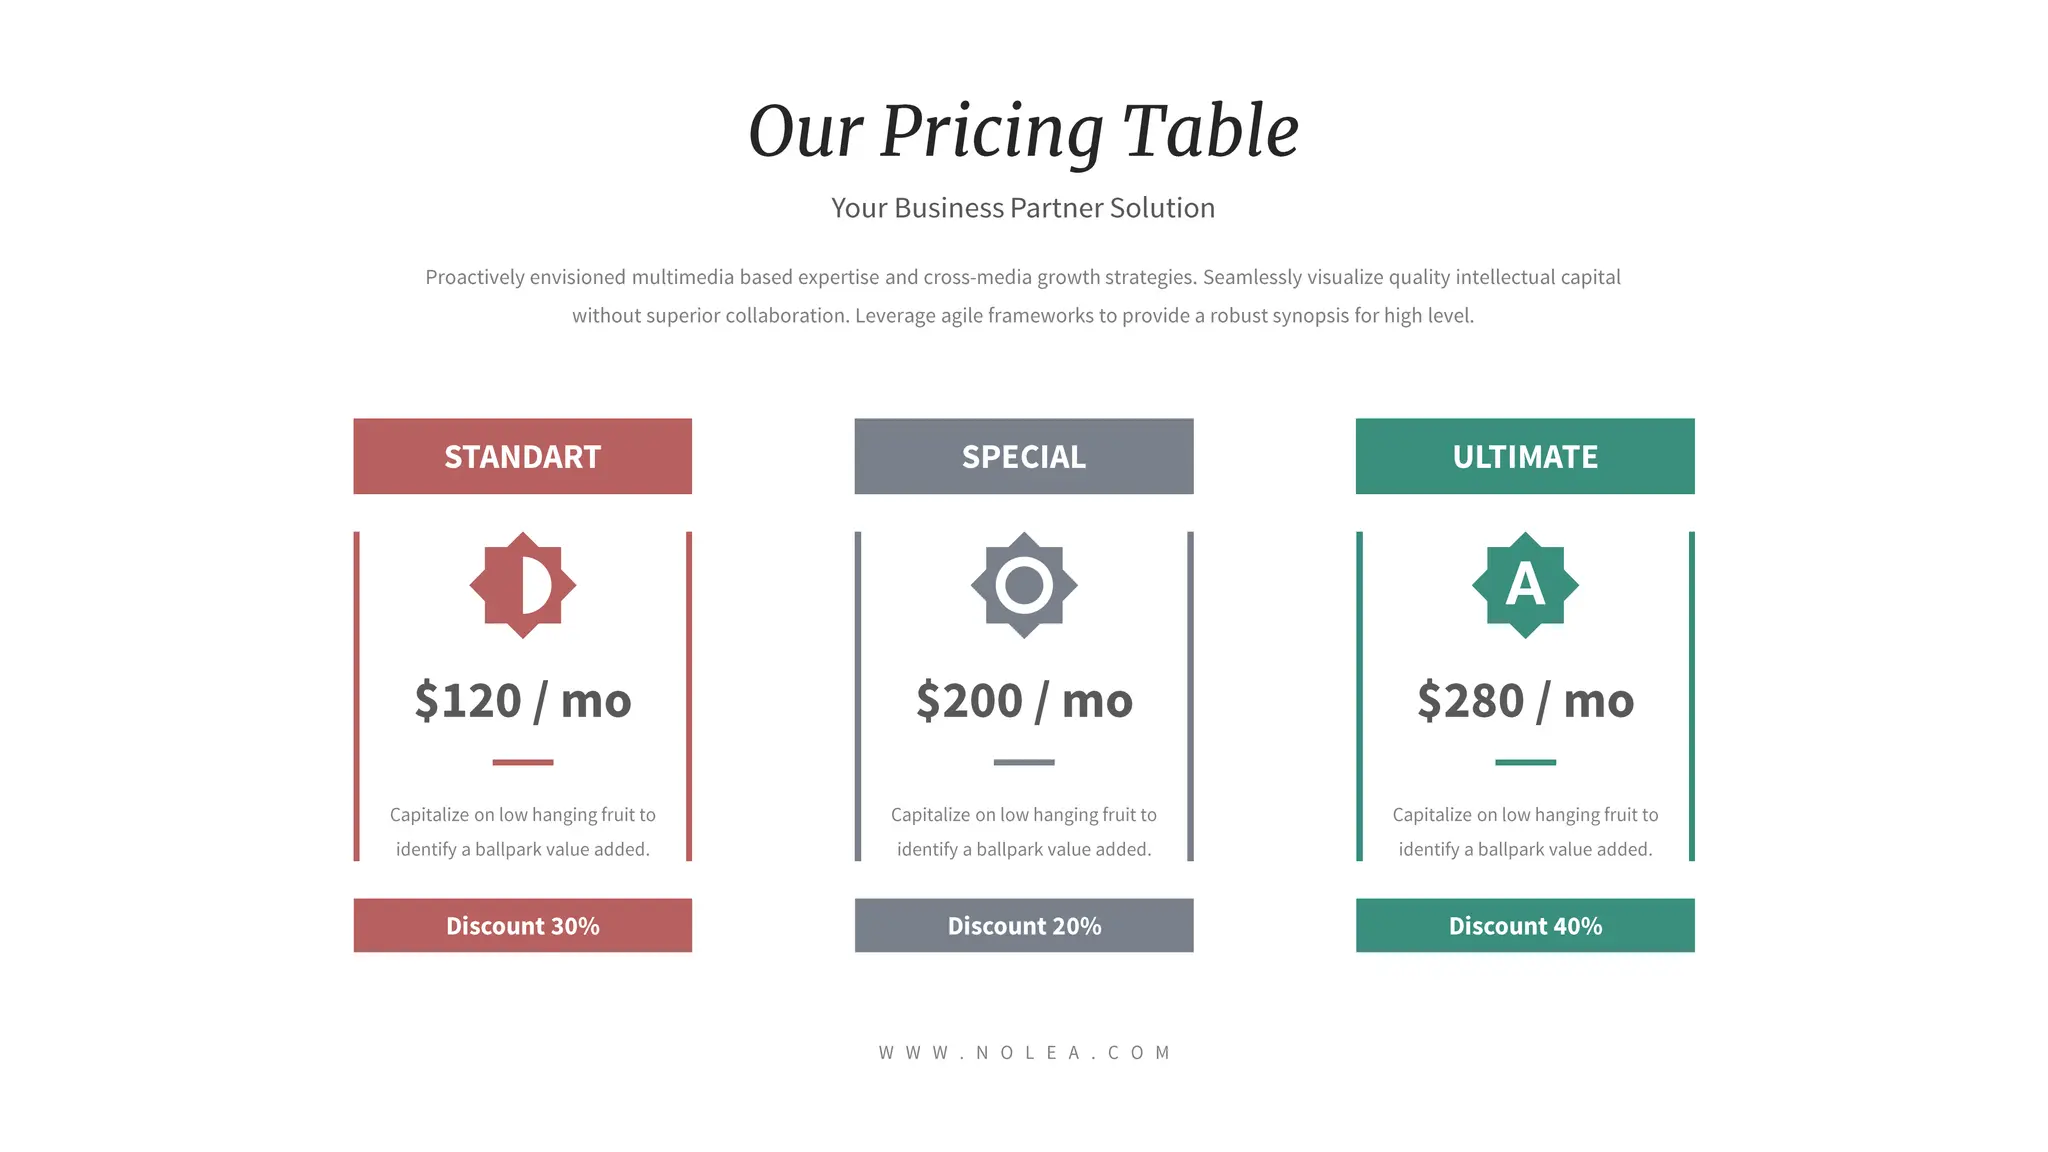Screen dimensions: 2048x1152
Task: Click the Discount 30% button
Action: coord(522,925)
